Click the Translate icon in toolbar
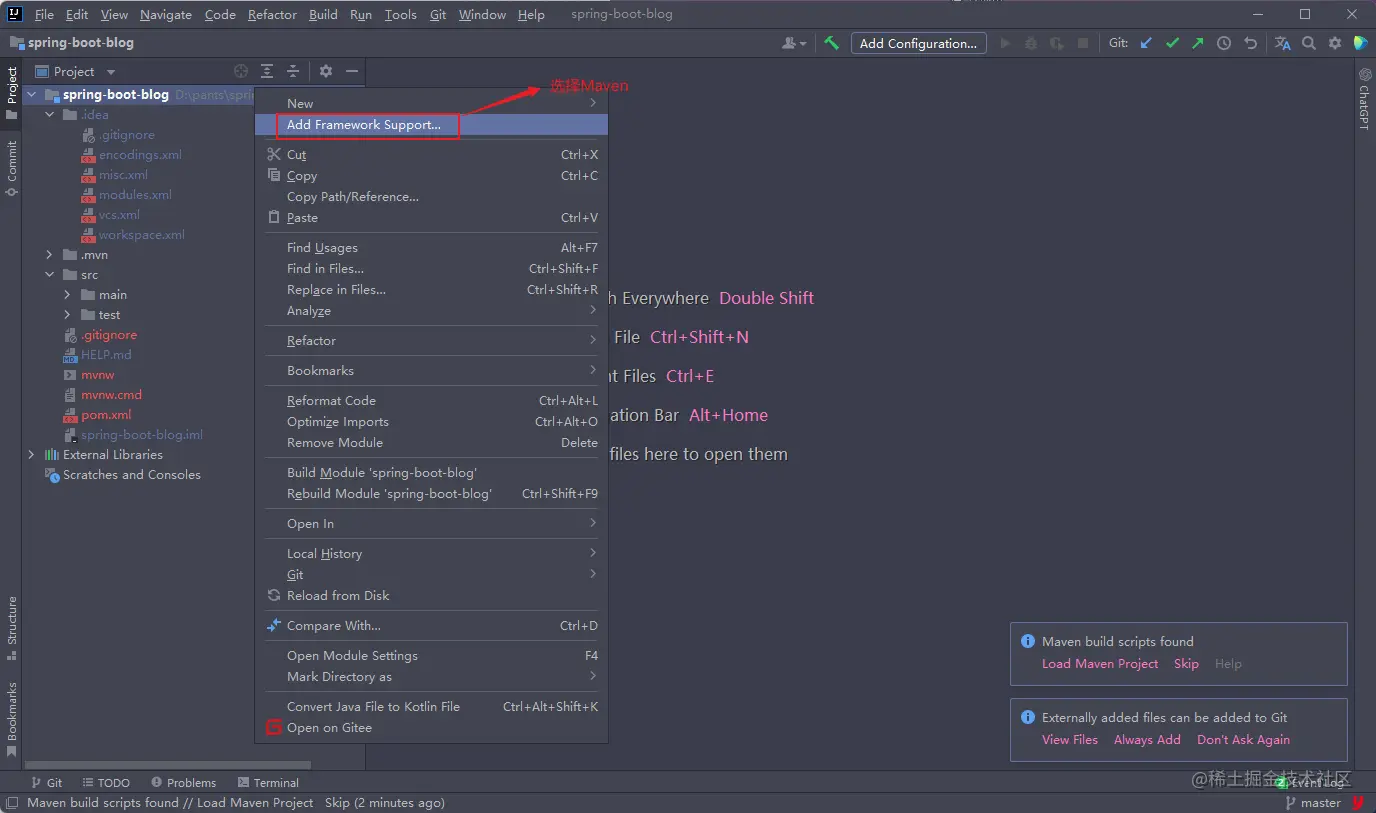1376x813 pixels. pyautogui.click(x=1283, y=43)
